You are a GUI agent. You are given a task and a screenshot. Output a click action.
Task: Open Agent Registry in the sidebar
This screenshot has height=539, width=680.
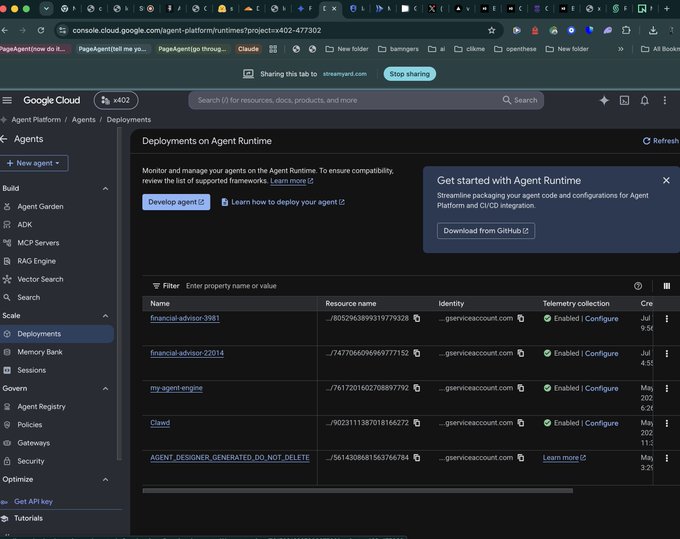41,407
